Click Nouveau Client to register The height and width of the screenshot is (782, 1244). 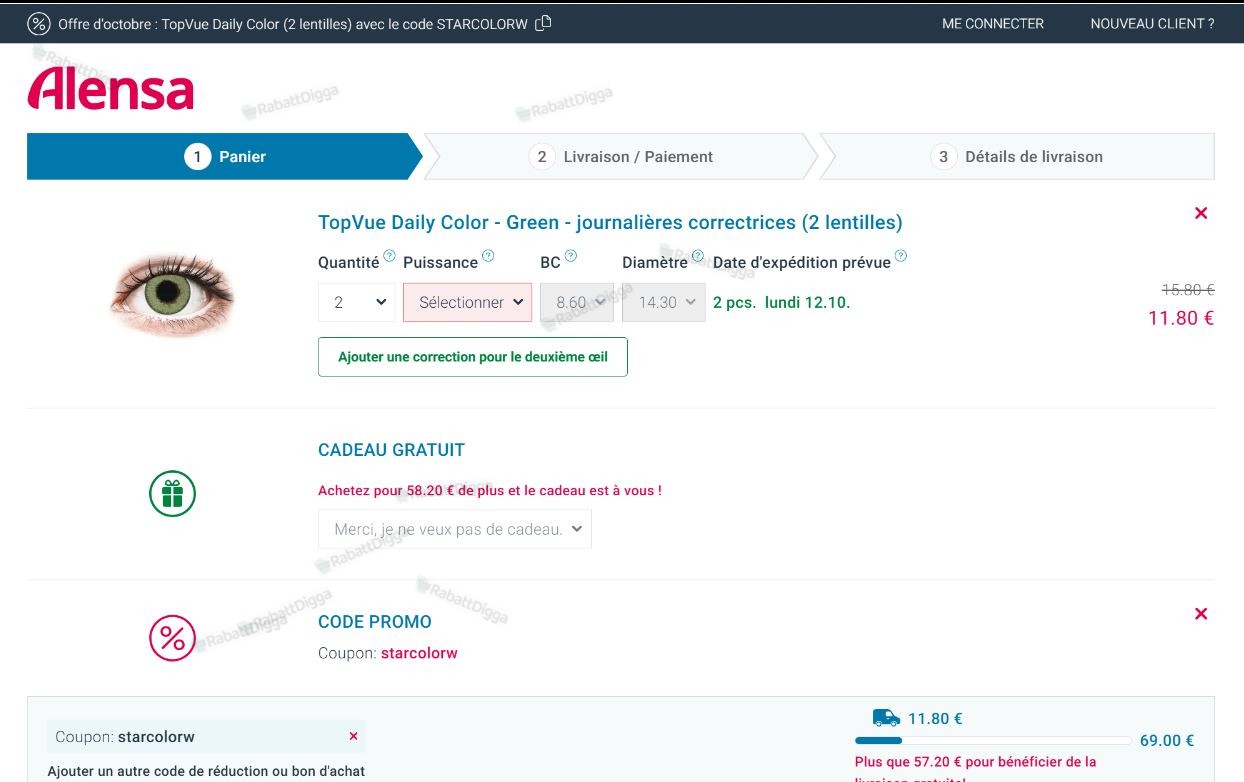1153,24
